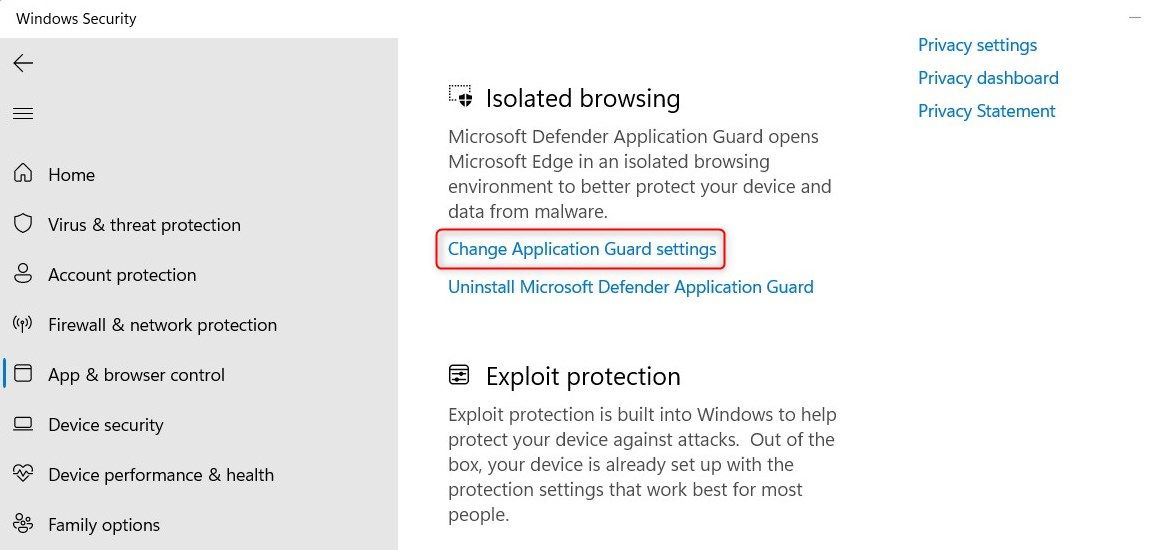The width and height of the screenshot is (1149, 550).
Task: Open the Privacy Statement link
Action: point(986,111)
